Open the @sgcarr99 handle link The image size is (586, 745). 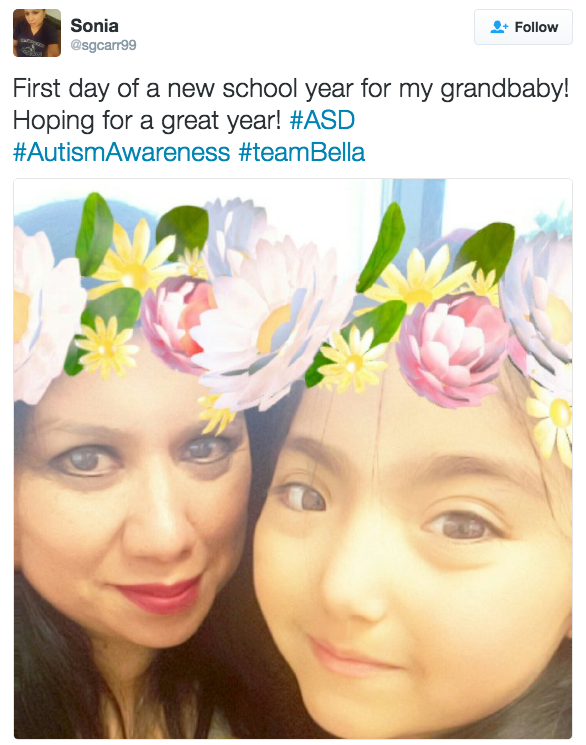[103, 45]
